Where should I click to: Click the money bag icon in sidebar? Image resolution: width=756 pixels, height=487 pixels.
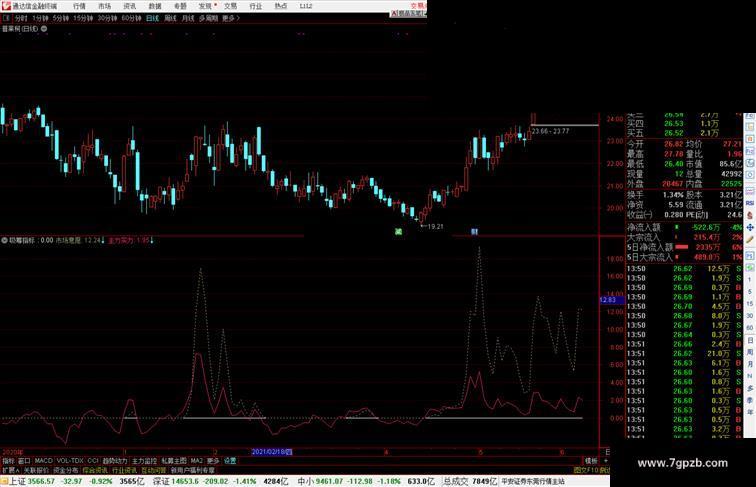coord(750,216)
